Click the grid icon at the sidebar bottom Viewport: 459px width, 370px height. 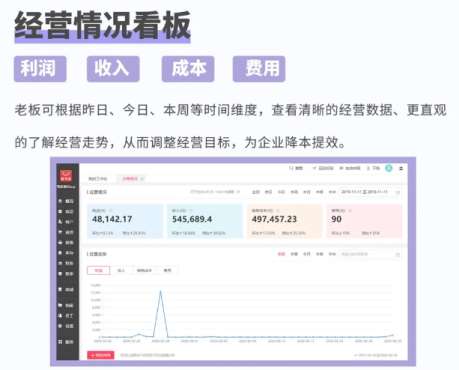pos(60,342)
